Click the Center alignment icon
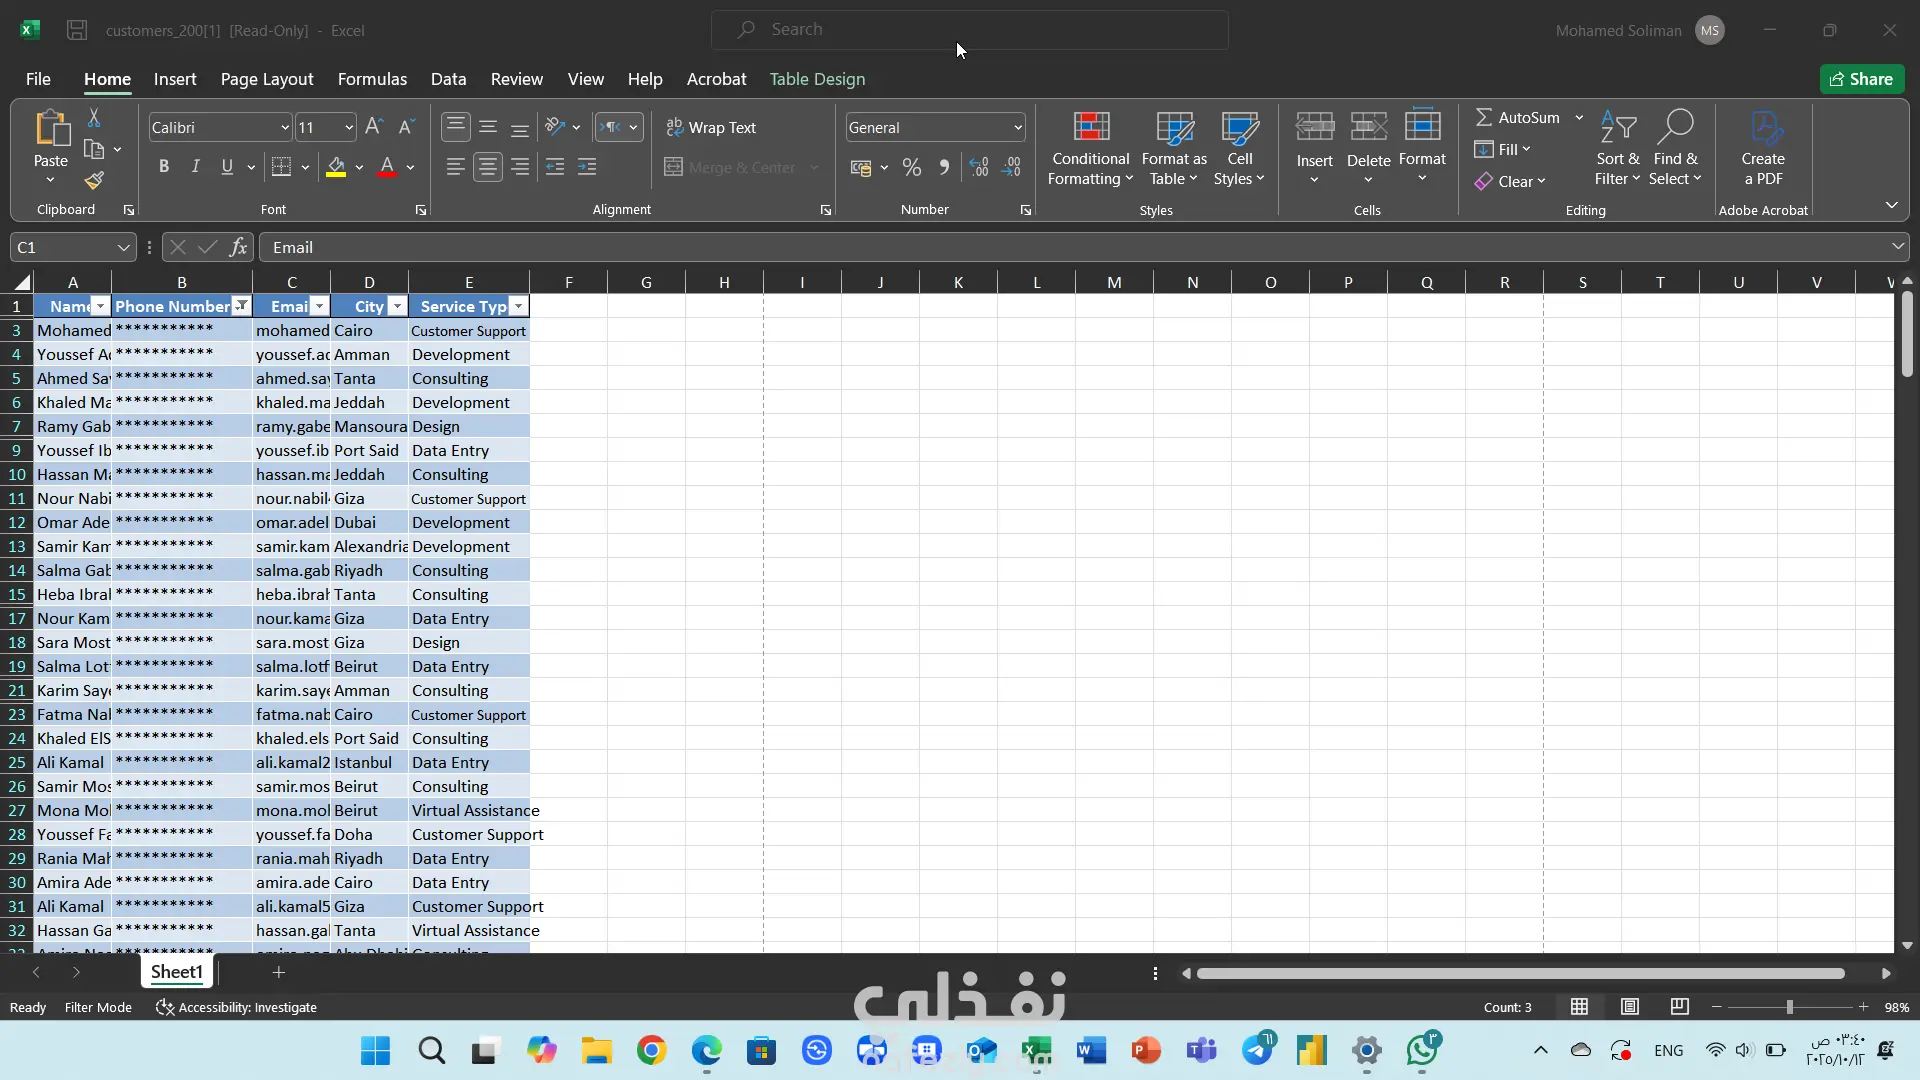Image resolution: width=1920 pixels, height=1080 pixels. (x=487, y=168)
